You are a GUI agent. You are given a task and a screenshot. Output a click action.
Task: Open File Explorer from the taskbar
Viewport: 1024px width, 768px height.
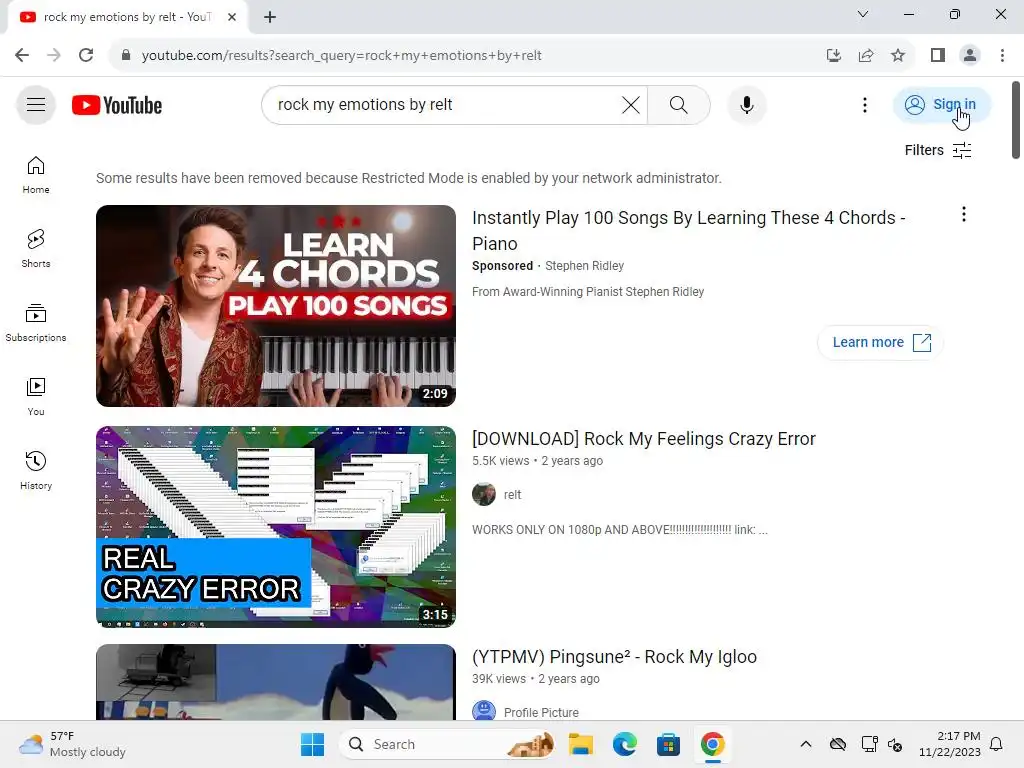[x=581, y=744]
